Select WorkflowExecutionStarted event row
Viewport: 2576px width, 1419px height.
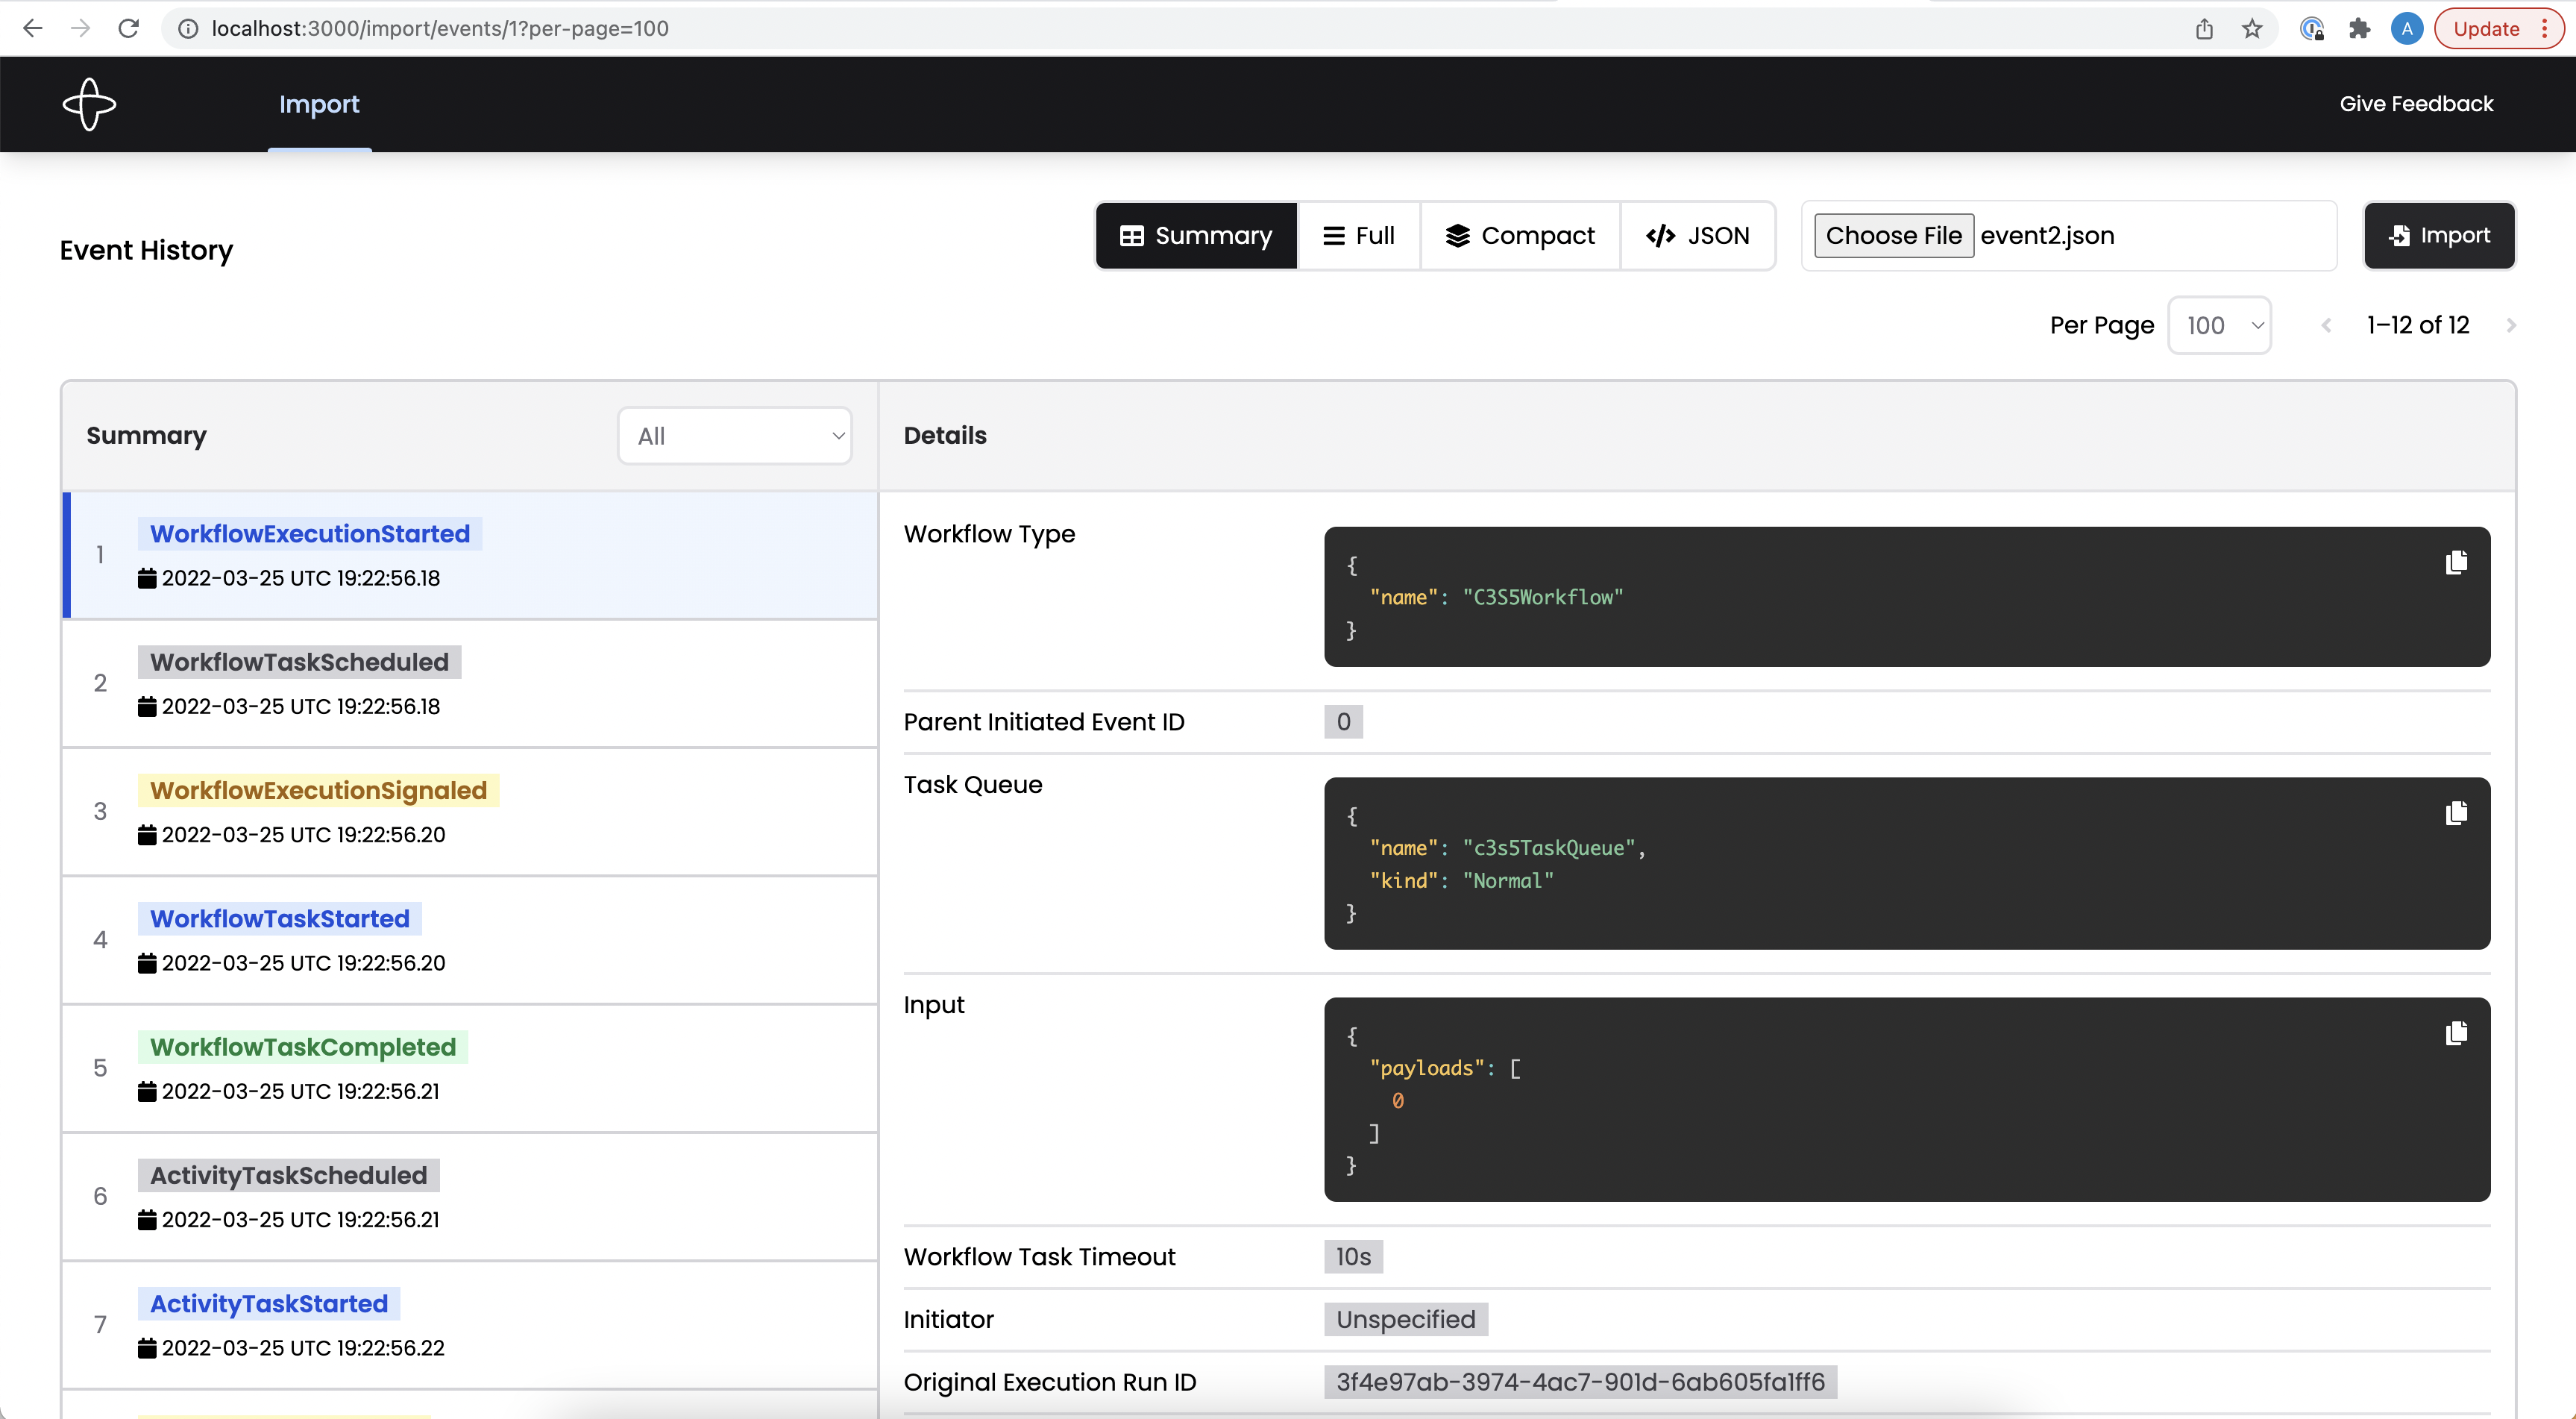(x=470, y=555)
